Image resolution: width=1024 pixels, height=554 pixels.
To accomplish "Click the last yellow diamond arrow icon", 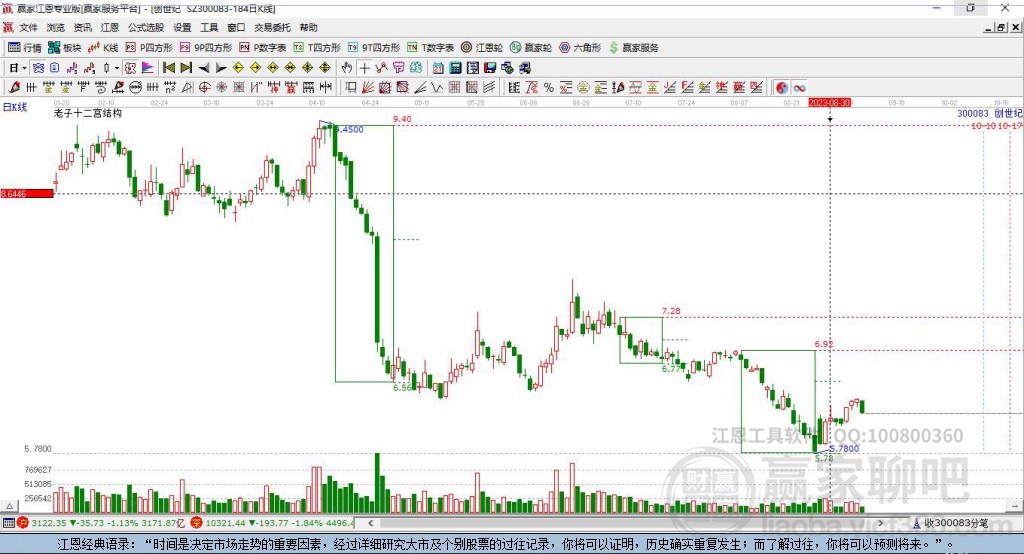I will pos(325,68).
